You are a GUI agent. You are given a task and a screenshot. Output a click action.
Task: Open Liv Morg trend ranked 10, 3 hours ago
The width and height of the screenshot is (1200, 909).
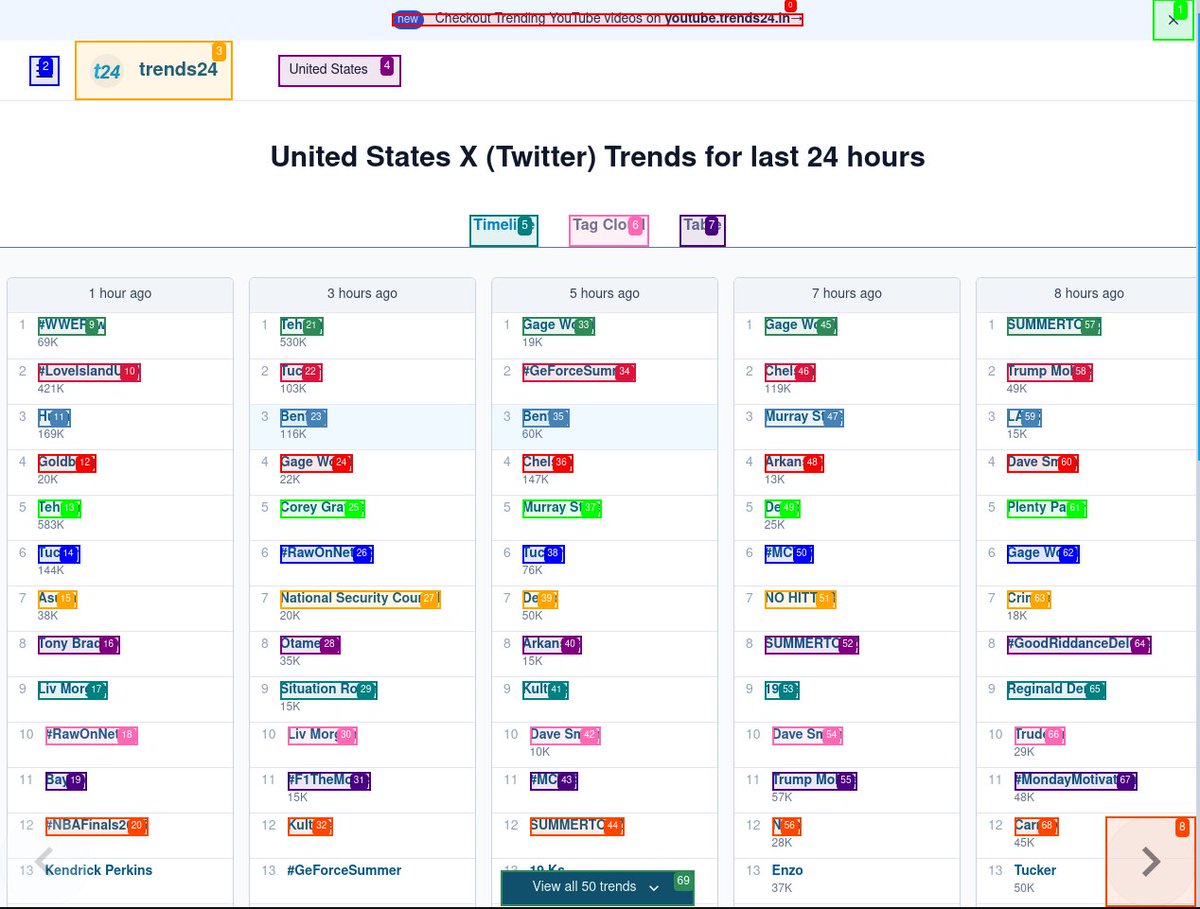point(322,735)
